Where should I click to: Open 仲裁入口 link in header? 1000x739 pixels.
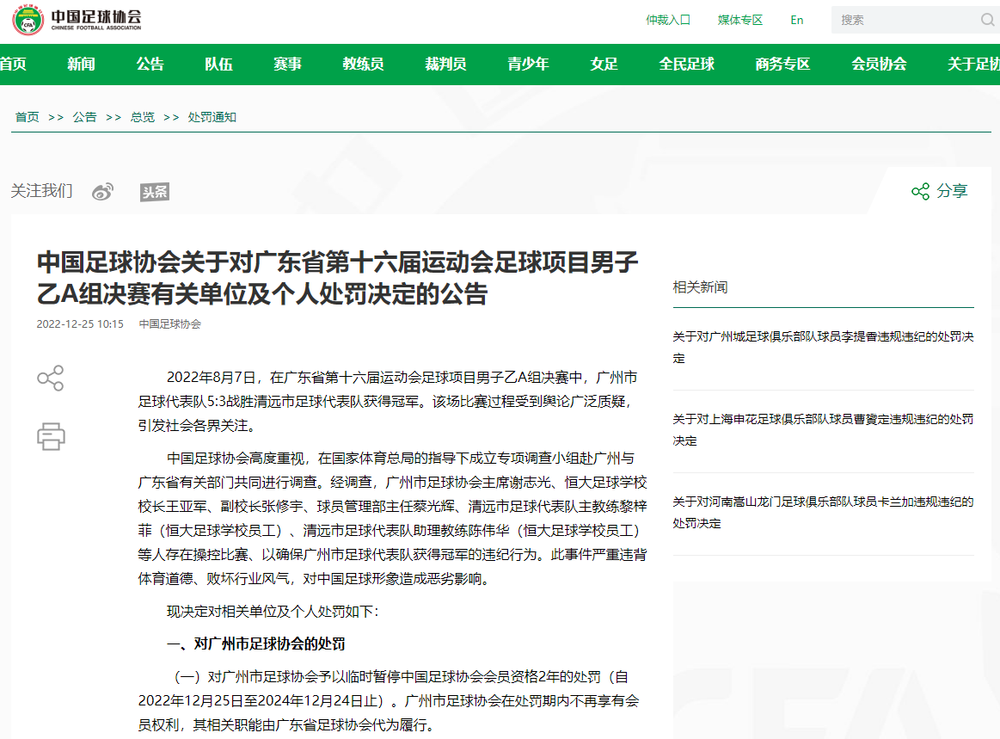(668, 20)
